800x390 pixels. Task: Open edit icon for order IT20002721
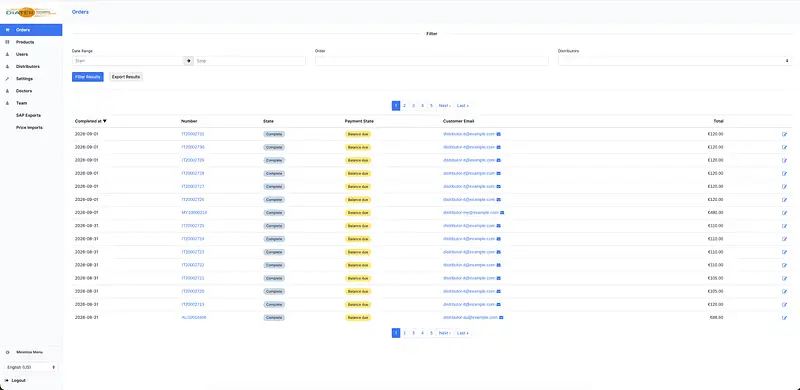tap(784, 278)
